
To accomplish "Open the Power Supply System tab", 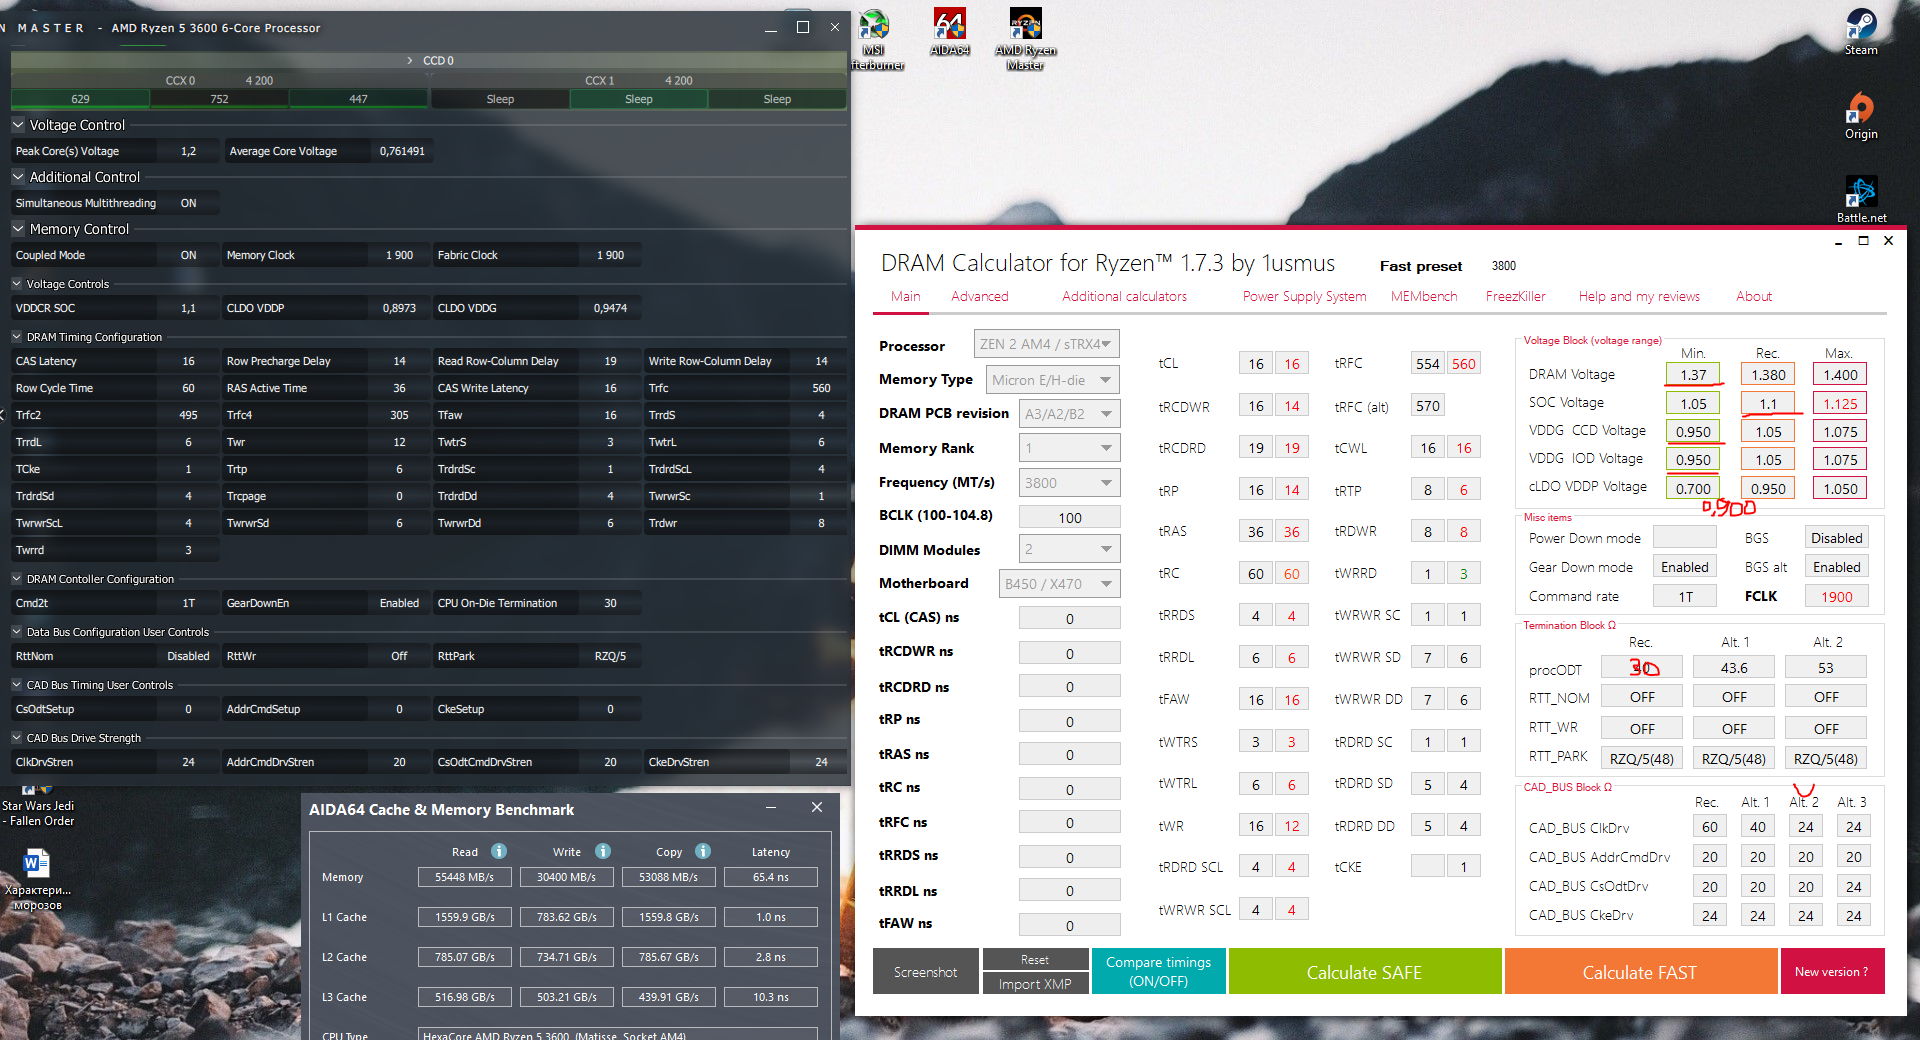I will click(1304, 296).
